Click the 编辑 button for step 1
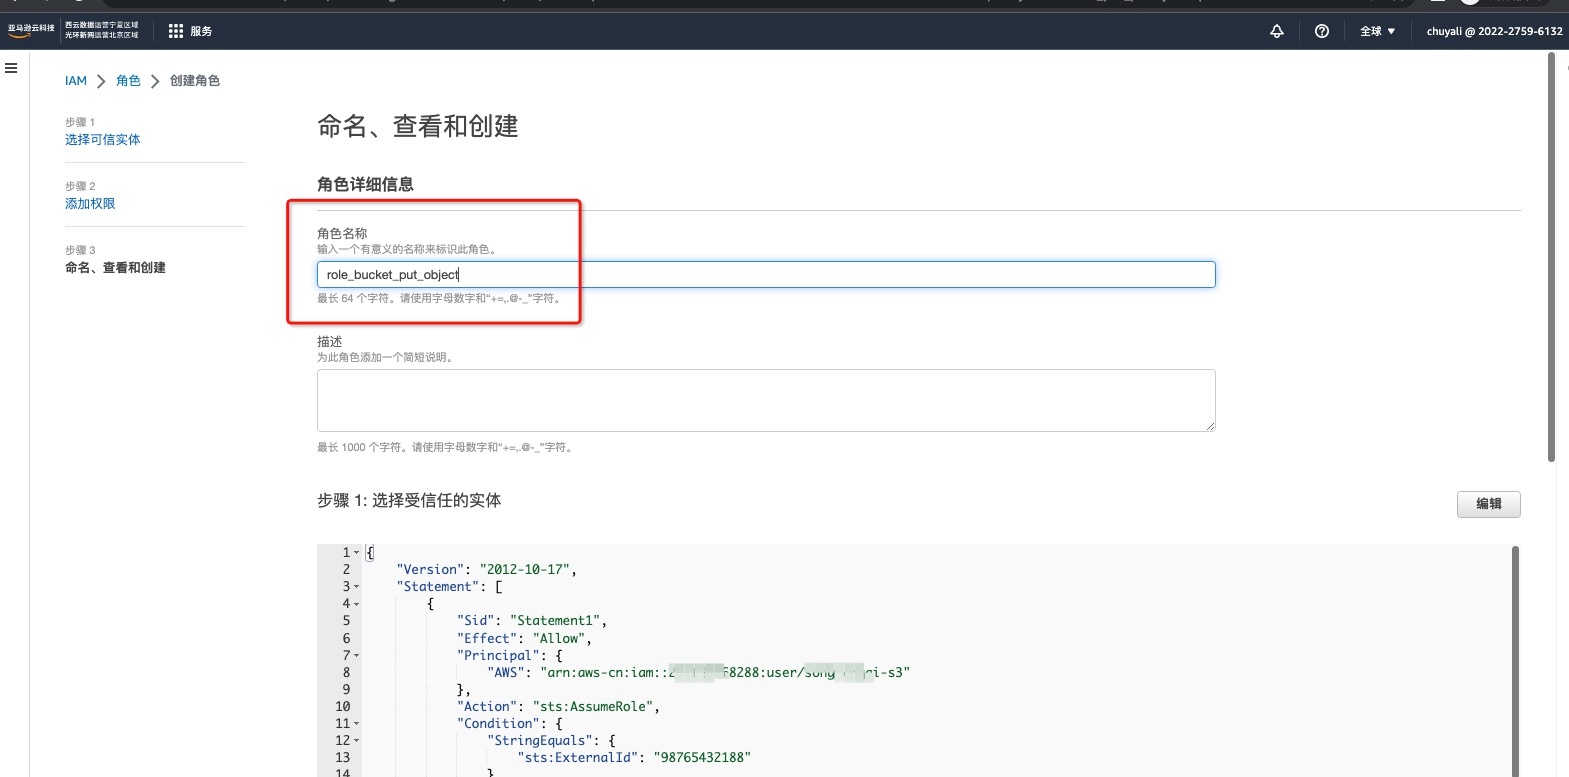 [1488, 504]
